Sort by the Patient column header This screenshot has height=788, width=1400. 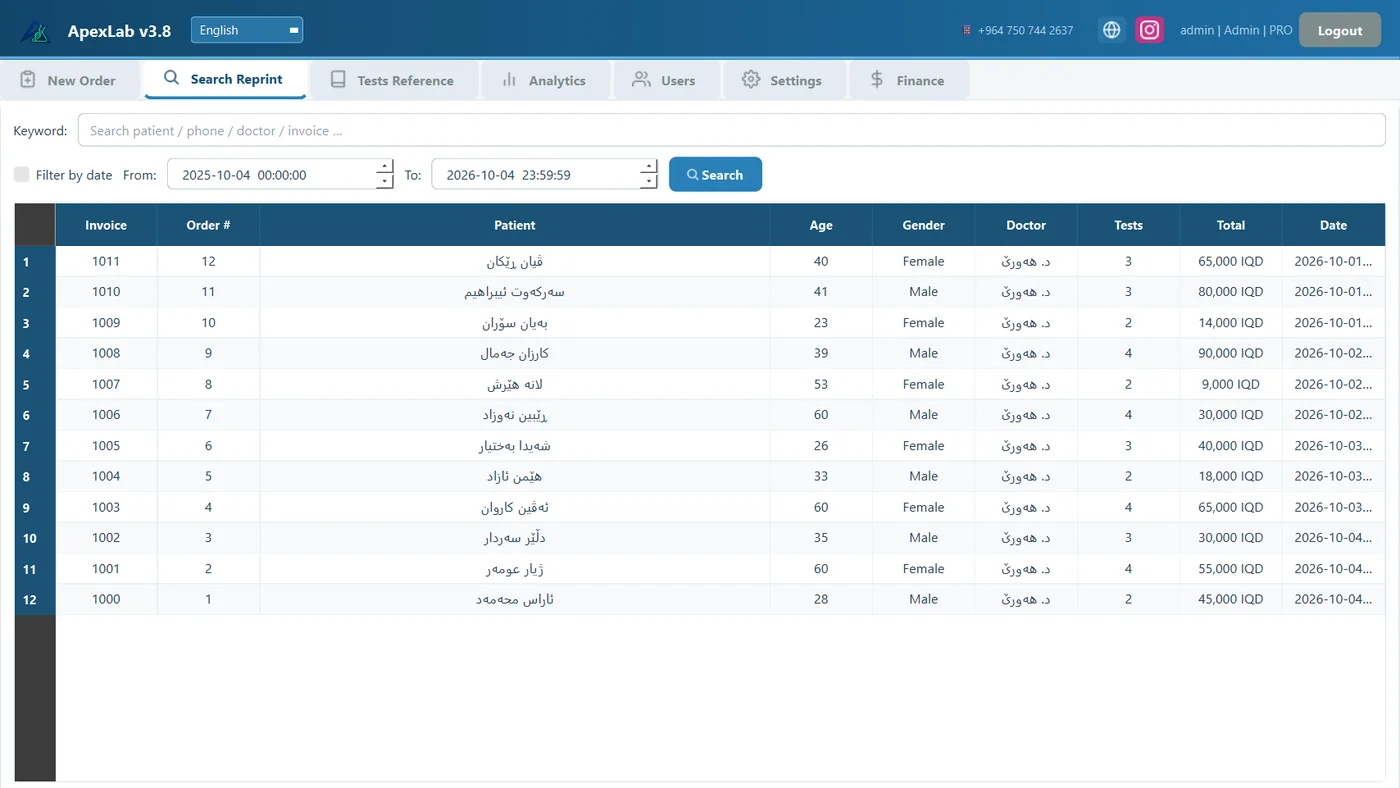[x=515, y=225]
